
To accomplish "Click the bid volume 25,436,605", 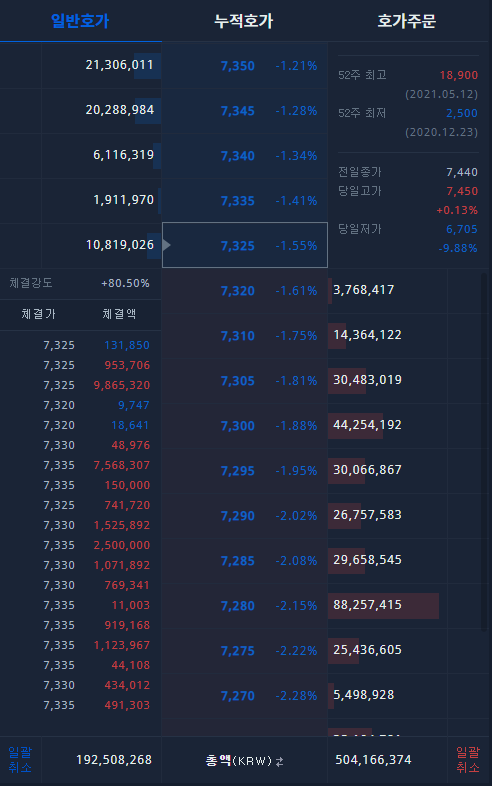I will (367, 651).
